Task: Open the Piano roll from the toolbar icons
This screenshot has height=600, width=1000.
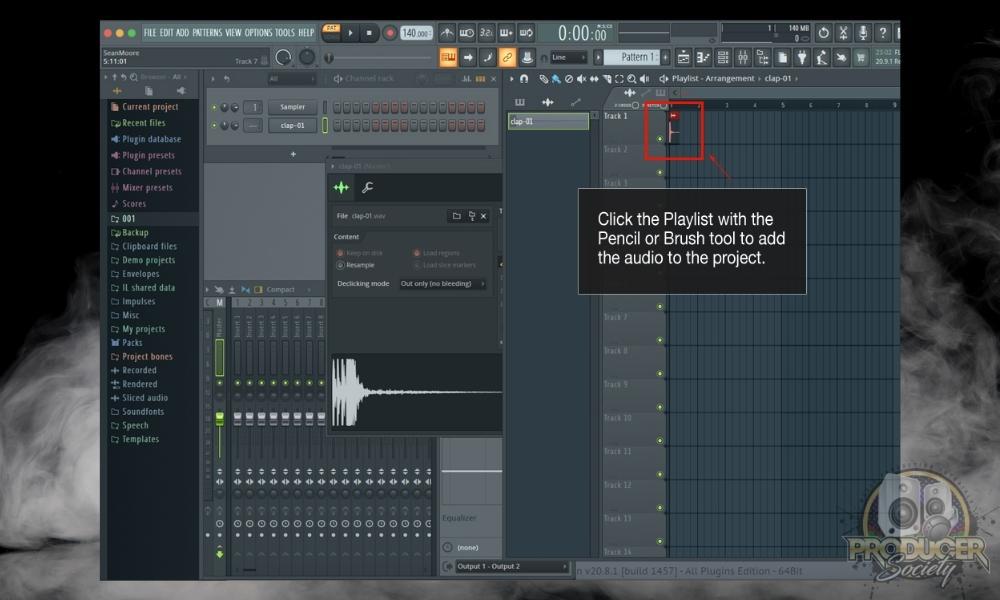Action: coord(703,57)
